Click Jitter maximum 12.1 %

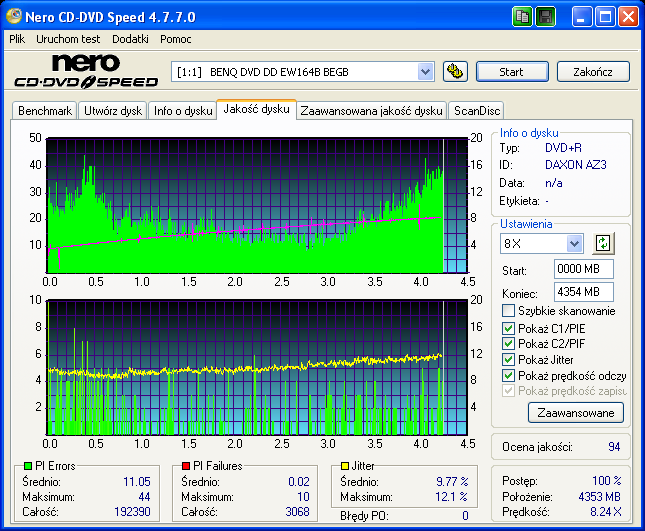(451, 497)
